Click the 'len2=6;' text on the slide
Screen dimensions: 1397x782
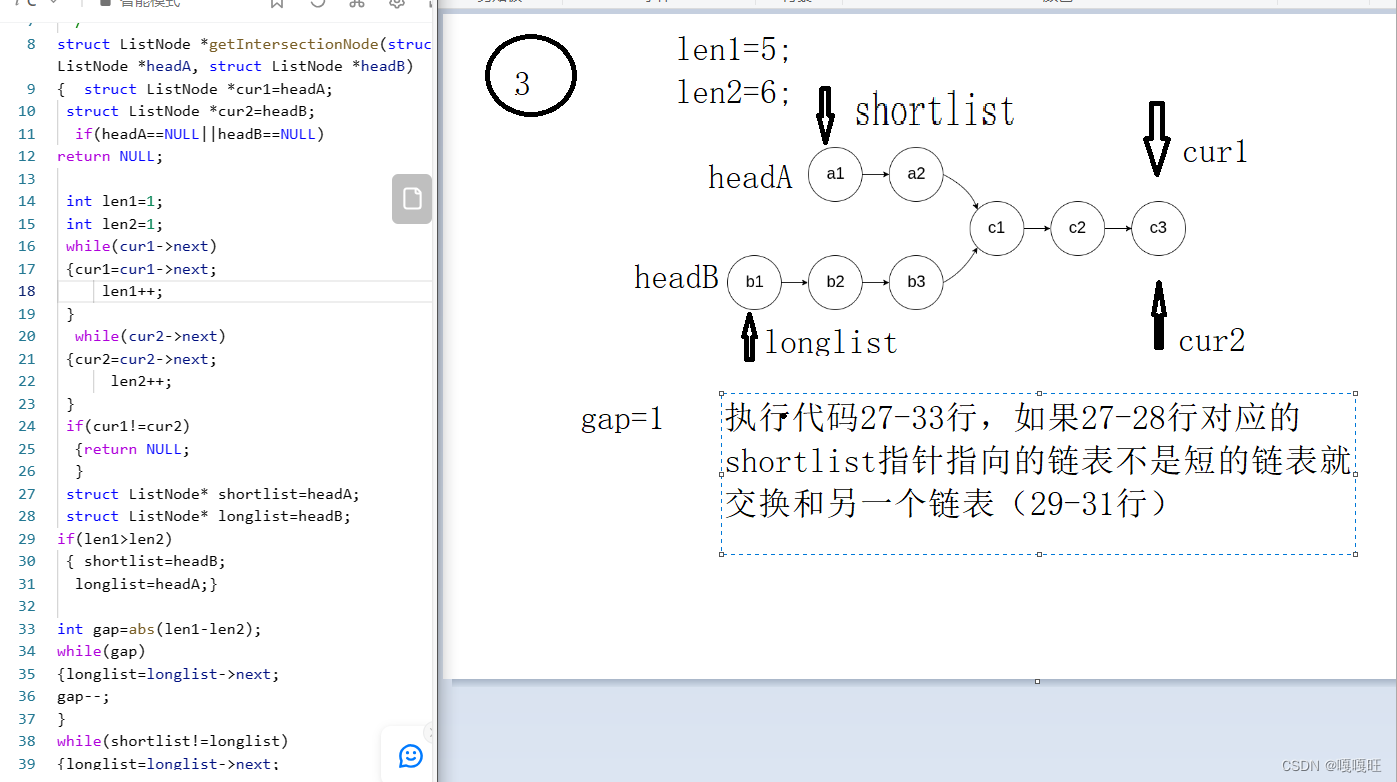(x=735, y=93)
